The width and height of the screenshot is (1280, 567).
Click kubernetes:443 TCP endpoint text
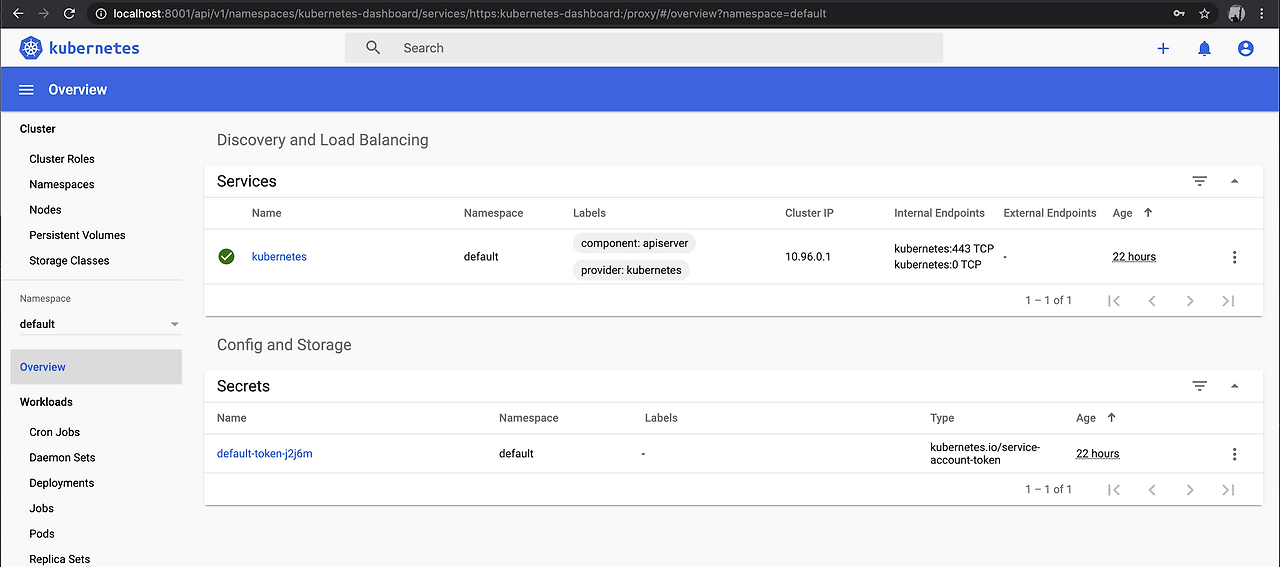tap(944, 249)
